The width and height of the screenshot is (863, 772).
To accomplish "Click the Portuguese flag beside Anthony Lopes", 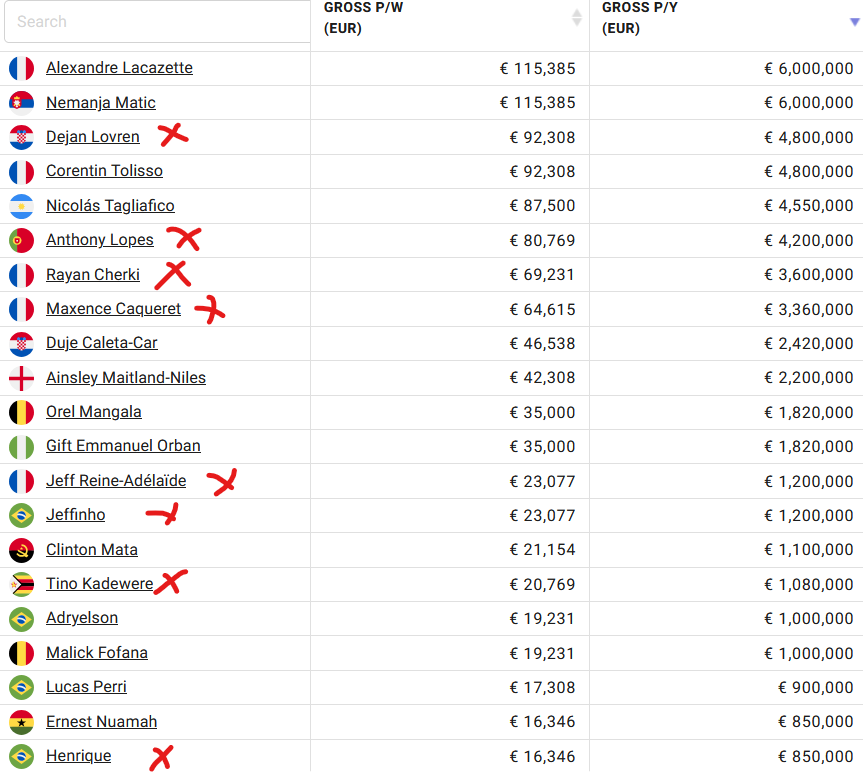I will pyautogui.click(x=21, y=240).
